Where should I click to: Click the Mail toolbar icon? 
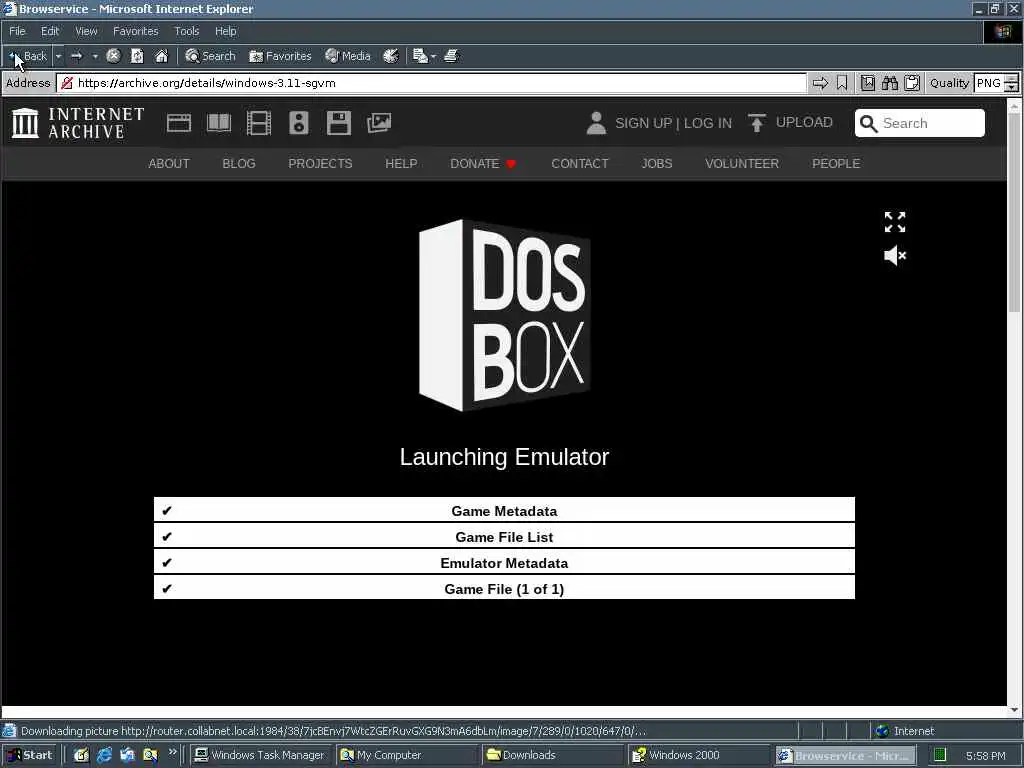(420, 56)
